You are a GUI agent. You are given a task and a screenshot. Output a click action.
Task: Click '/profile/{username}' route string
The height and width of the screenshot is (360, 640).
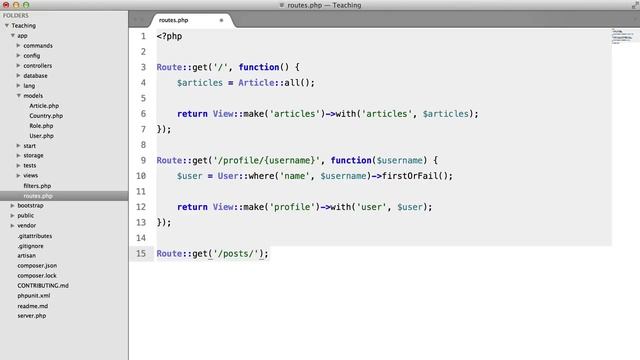tap(267, 160)
